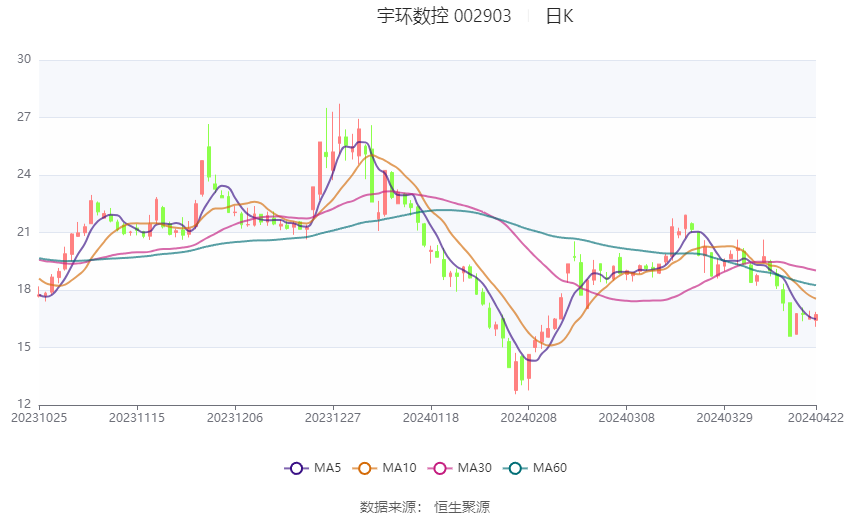
Task: Toggle the MA10 orange legend circle
Action: tap(364, 468)
